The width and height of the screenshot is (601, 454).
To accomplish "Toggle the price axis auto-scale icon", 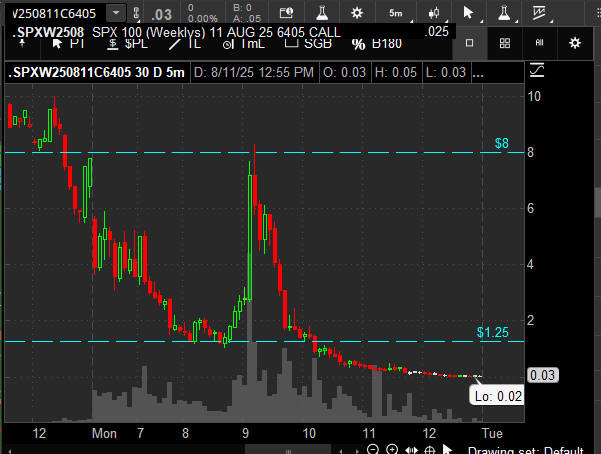I will [x=537, y=71].
